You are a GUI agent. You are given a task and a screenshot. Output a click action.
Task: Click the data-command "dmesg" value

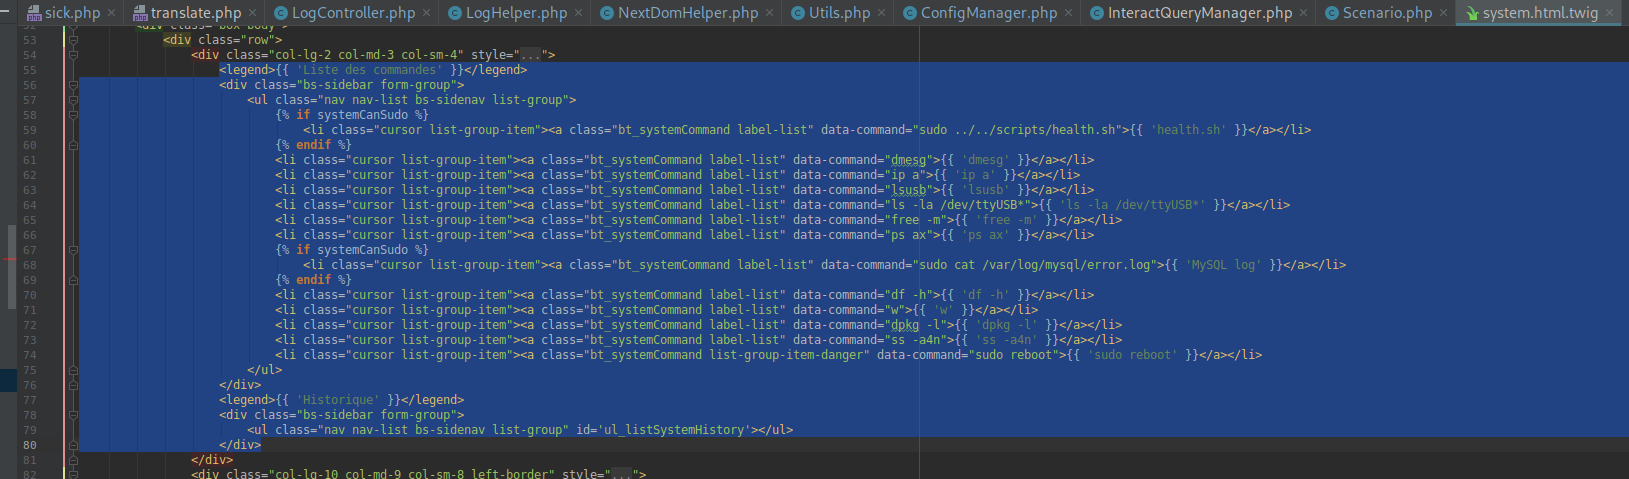pyautogui.click(x=908, y=160)
